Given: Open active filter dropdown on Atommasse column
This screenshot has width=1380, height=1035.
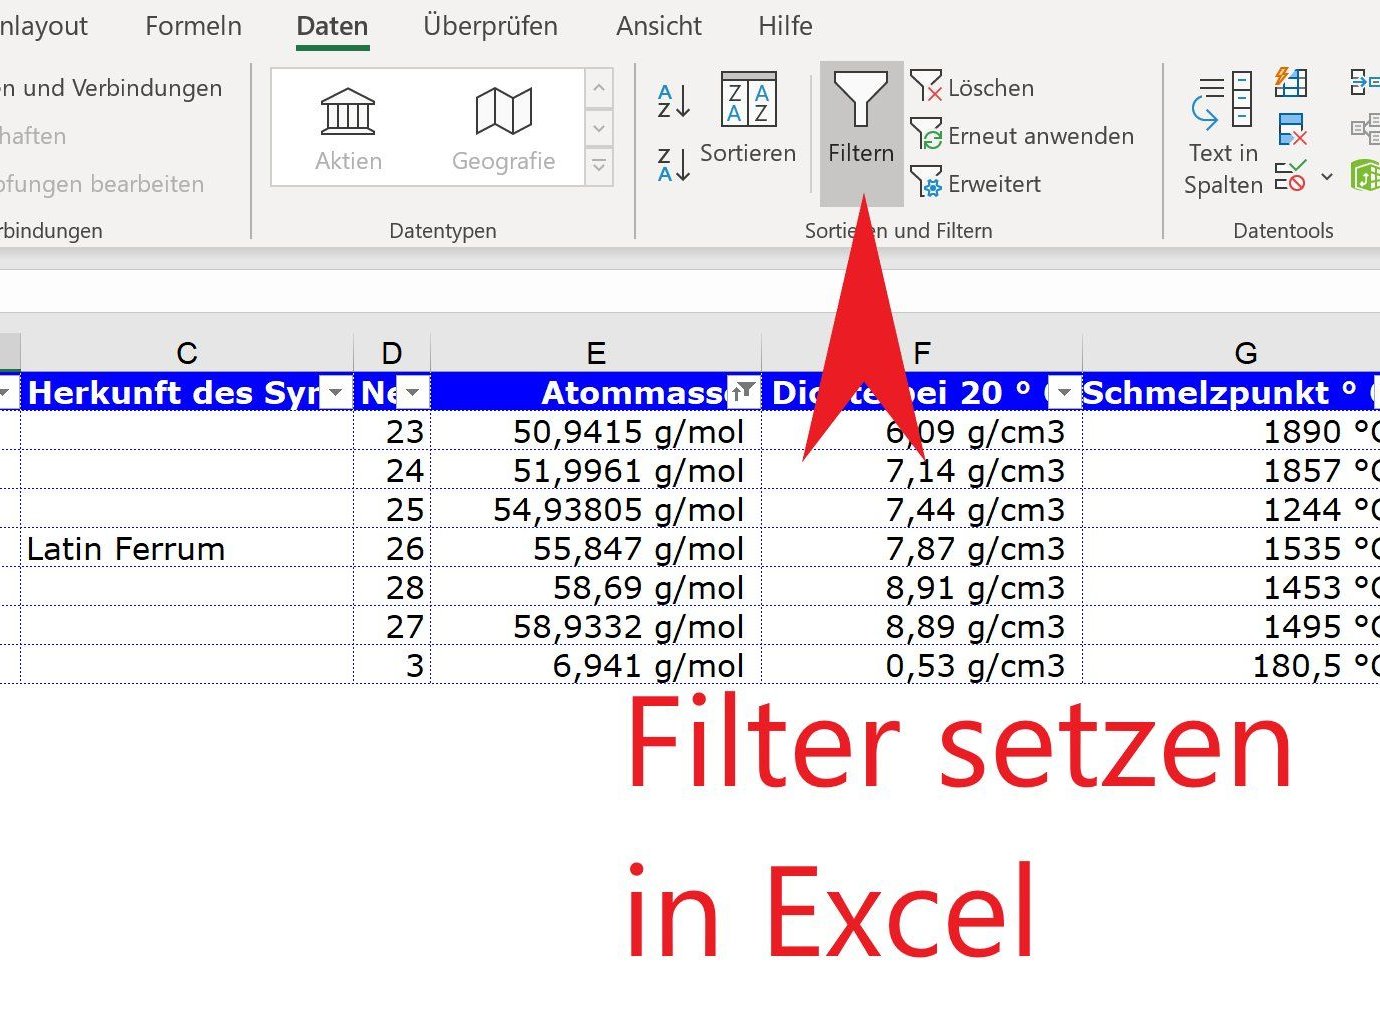Looking at the screenshot, I should point(743,393).
